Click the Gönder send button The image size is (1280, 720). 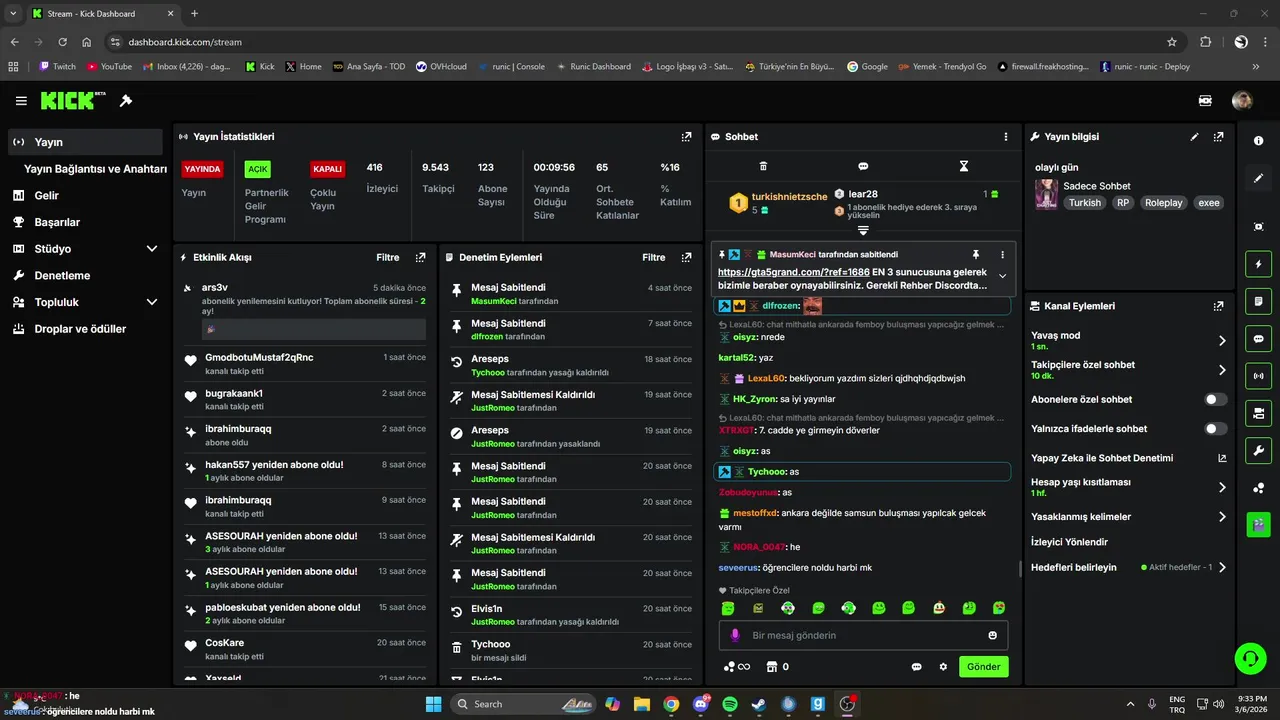[x=983, y=667]
